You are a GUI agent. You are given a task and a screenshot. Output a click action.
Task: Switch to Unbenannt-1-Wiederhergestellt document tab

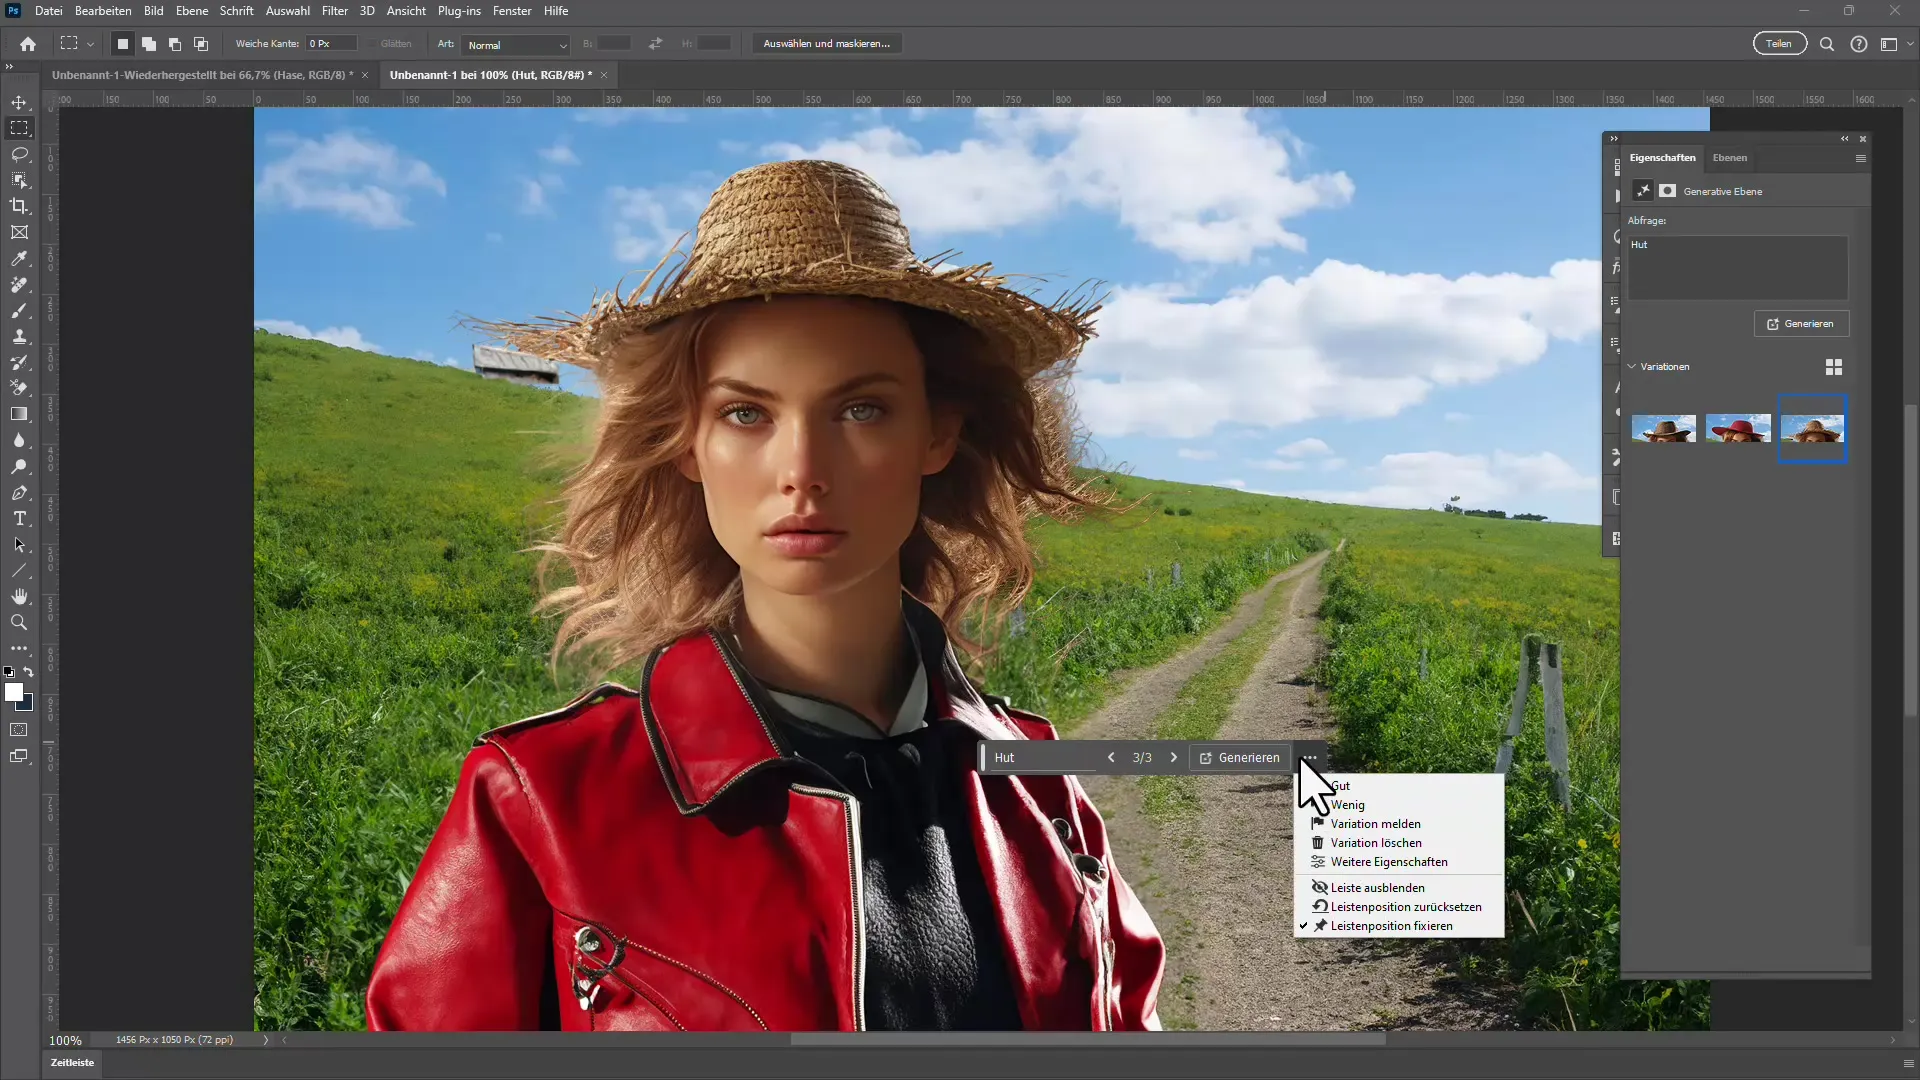(x=202, y=75)
